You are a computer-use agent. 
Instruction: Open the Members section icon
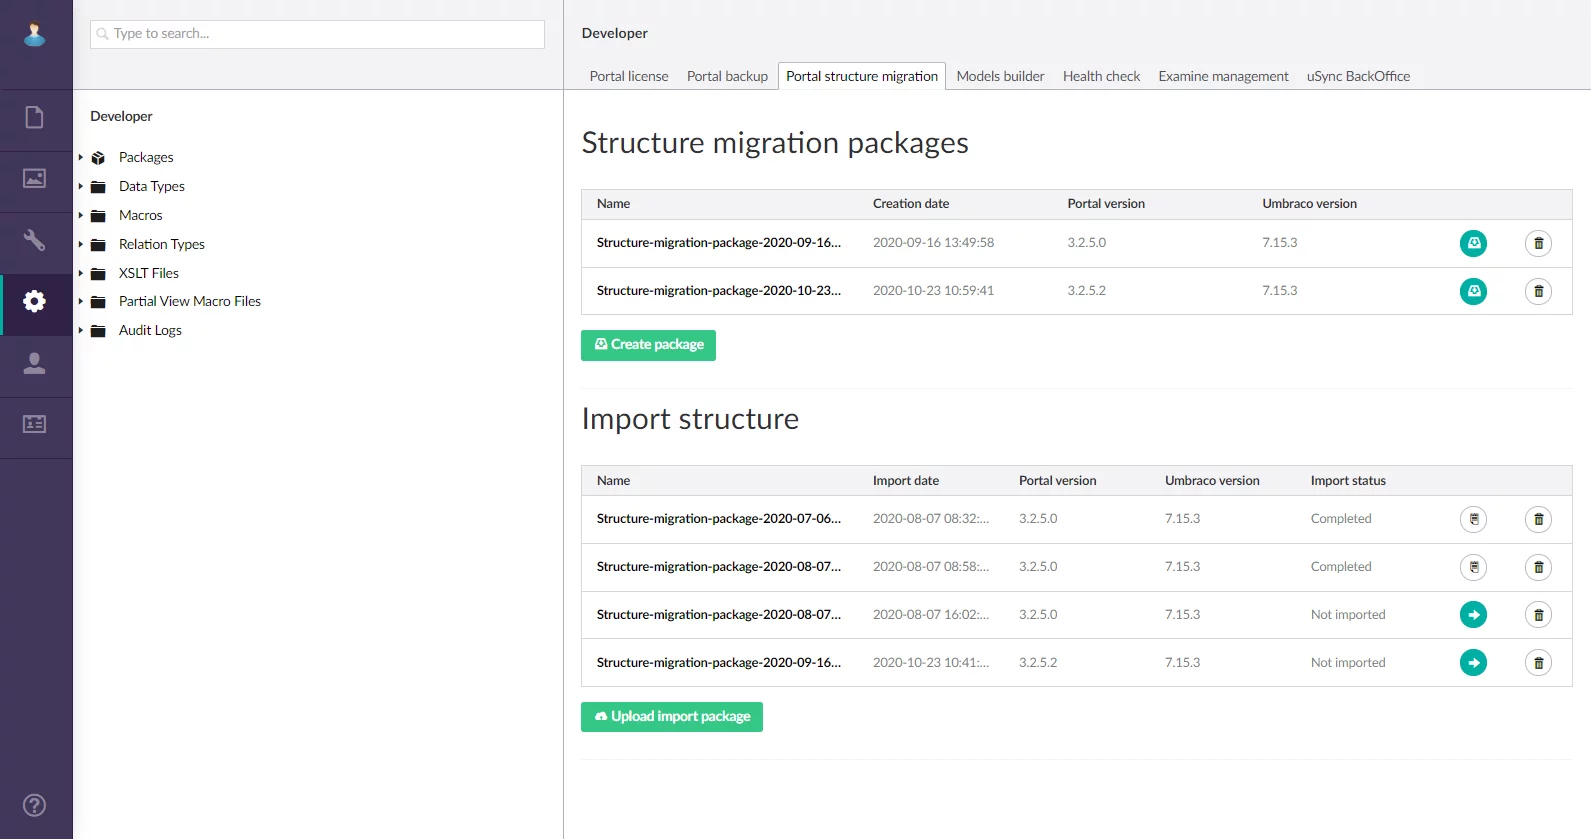click(x=35, y=424)
